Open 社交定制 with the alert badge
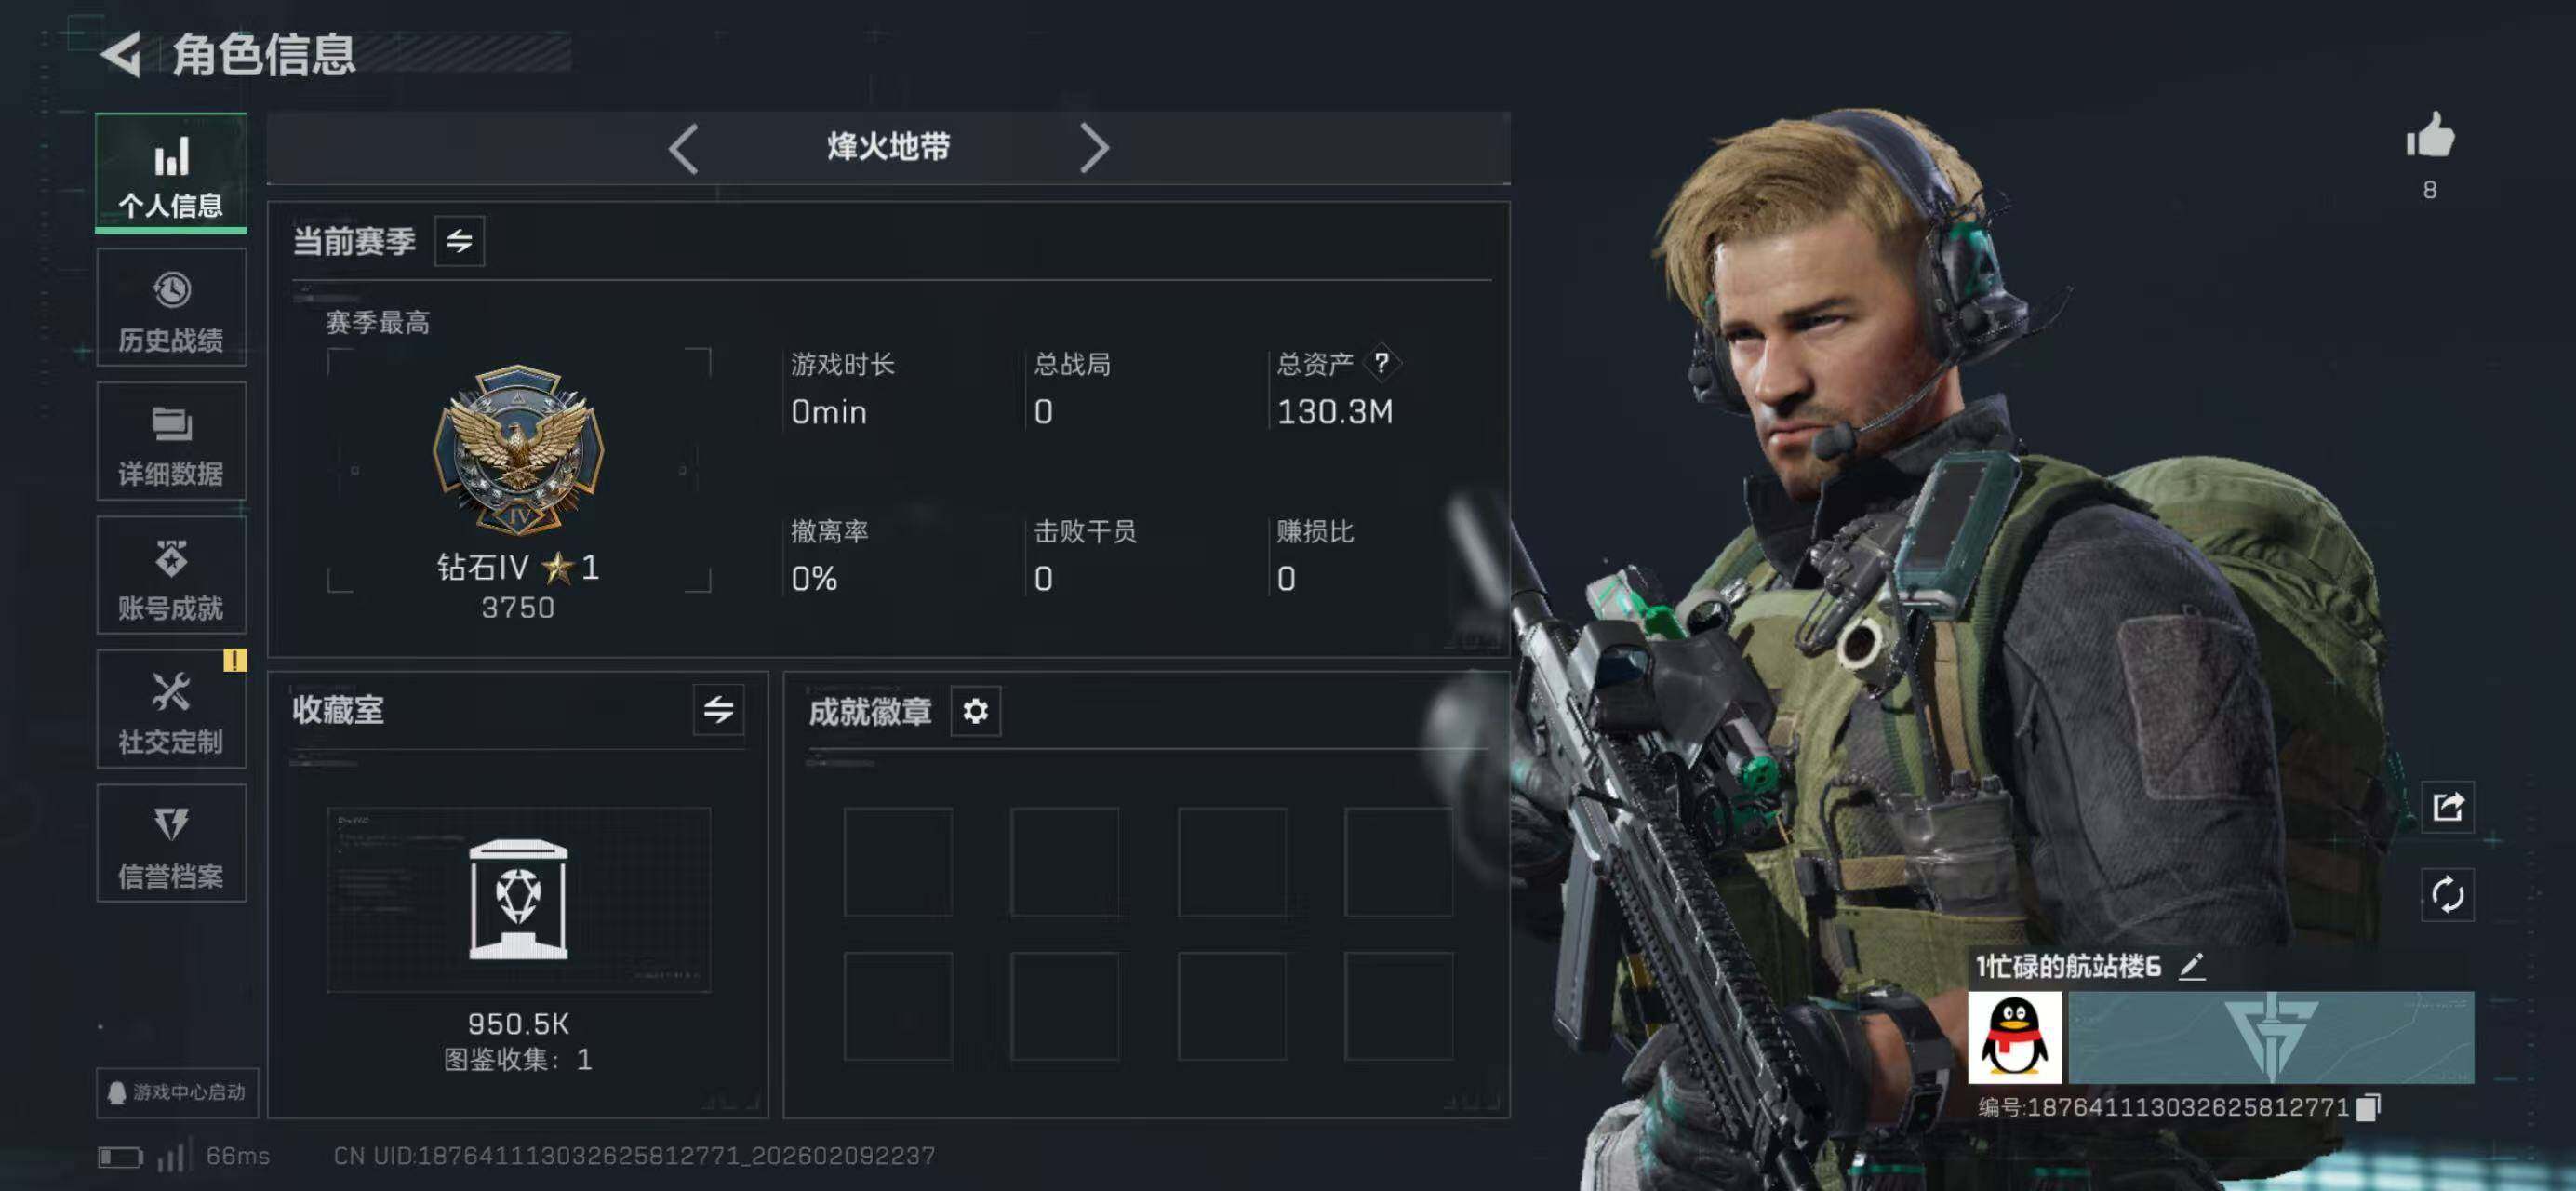 click(x=171, y=709)
